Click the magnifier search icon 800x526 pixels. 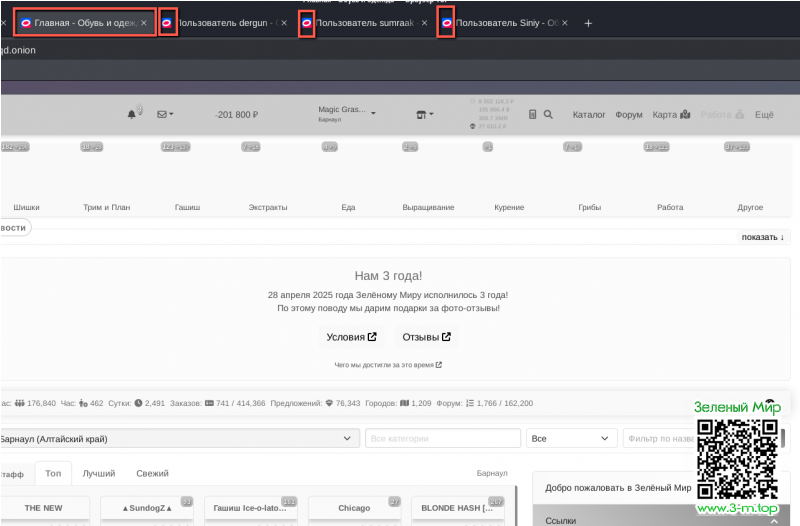pyautogui.click(x=548, y=114)
